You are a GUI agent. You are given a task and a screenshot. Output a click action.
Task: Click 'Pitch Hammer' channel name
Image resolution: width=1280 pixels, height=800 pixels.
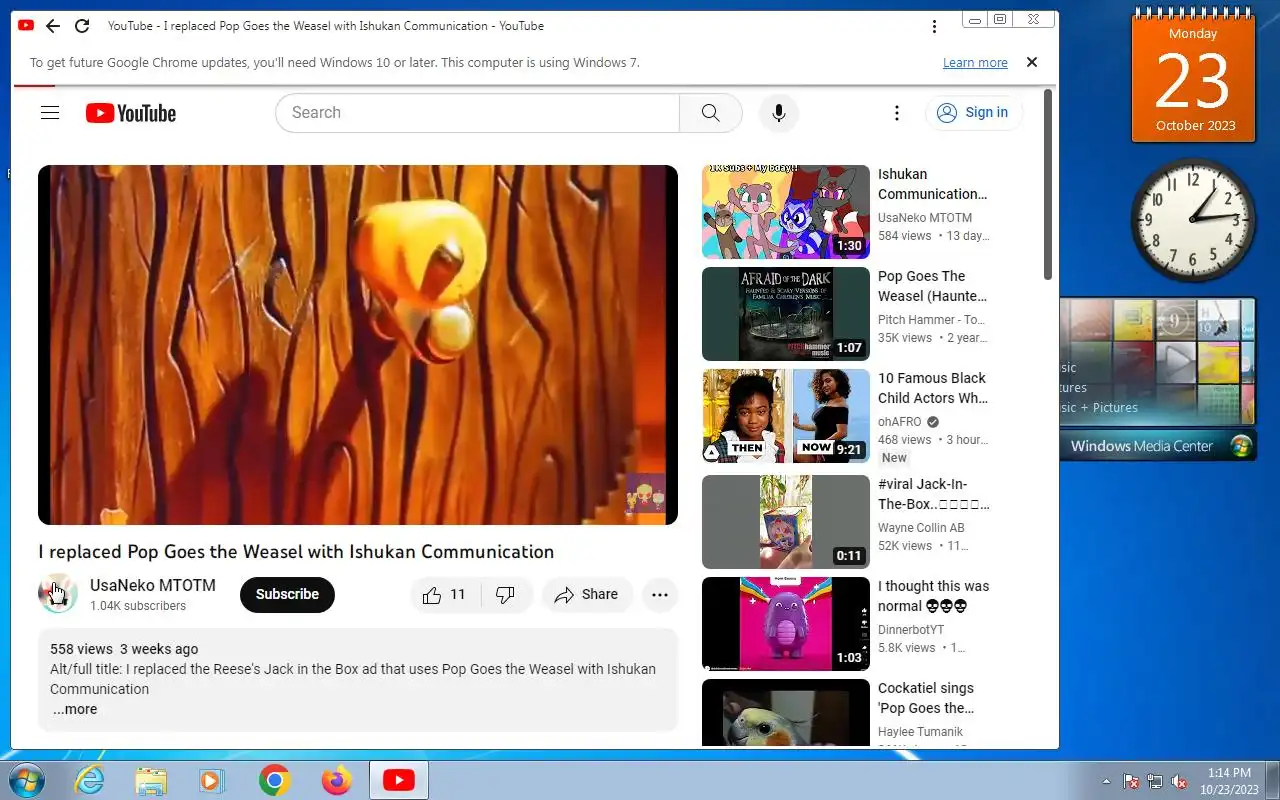click(930, 320)
